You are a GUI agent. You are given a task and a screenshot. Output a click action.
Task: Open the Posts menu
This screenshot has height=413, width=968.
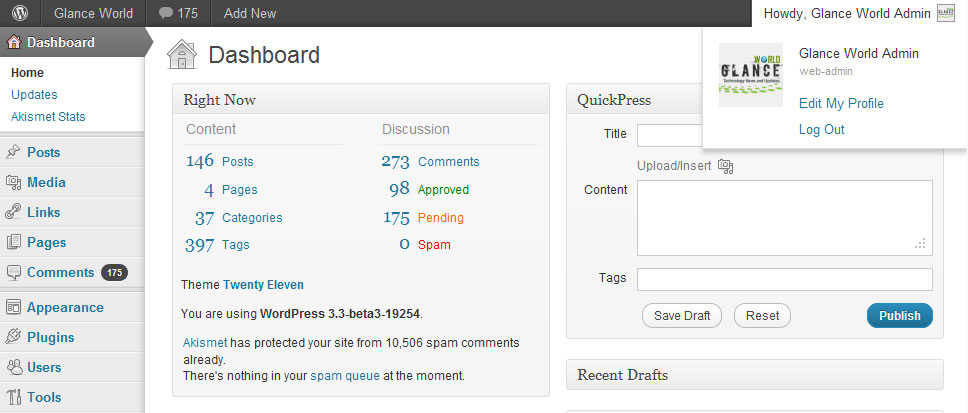click(43, 152)
